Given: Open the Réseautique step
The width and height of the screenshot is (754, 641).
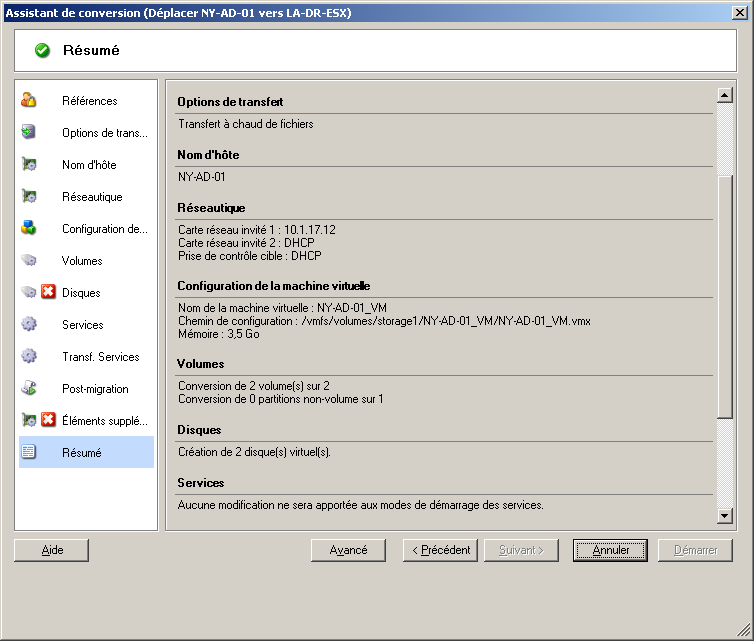Looking at the screenshot, I should [x=92, y=197].
